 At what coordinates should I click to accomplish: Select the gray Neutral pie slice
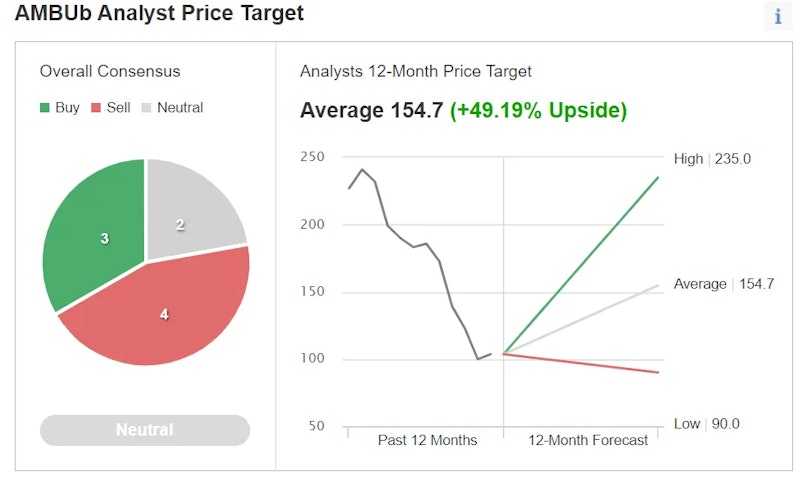click(190, 210)
